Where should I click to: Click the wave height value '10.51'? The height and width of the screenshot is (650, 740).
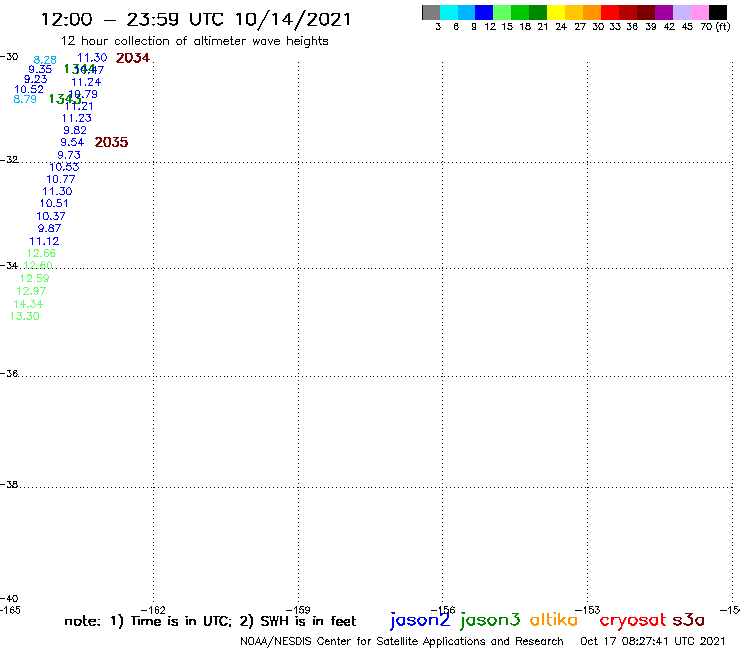click(54, 203)
